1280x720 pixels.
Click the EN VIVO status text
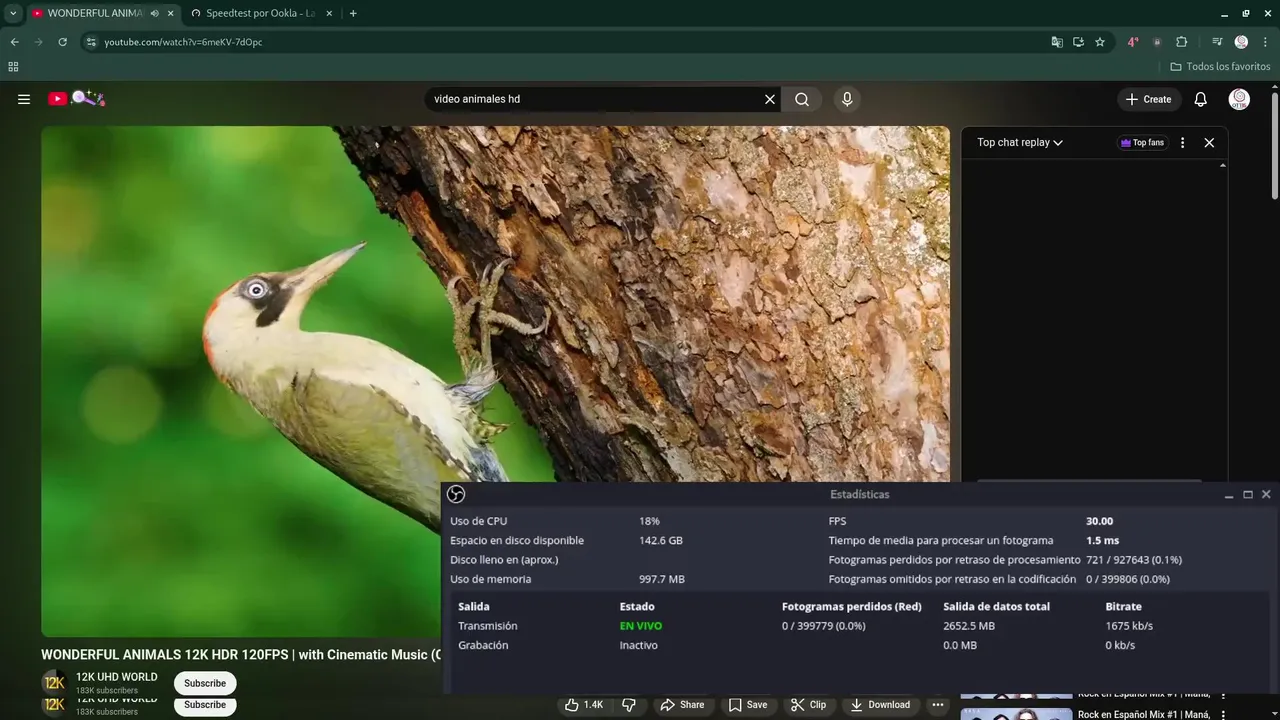pos(641,626)
